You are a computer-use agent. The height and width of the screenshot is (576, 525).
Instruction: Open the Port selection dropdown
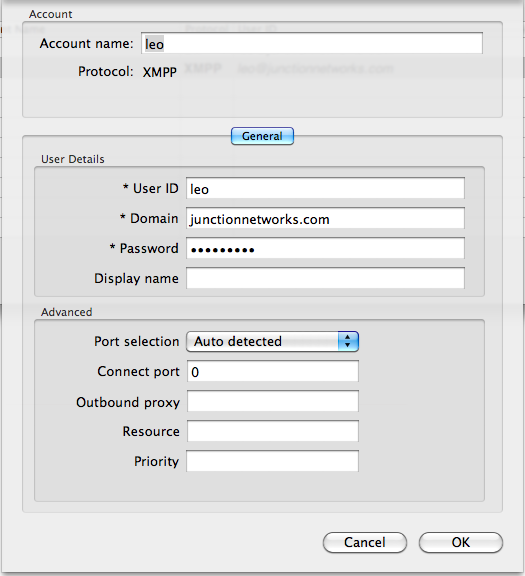[x=272, y=341]
